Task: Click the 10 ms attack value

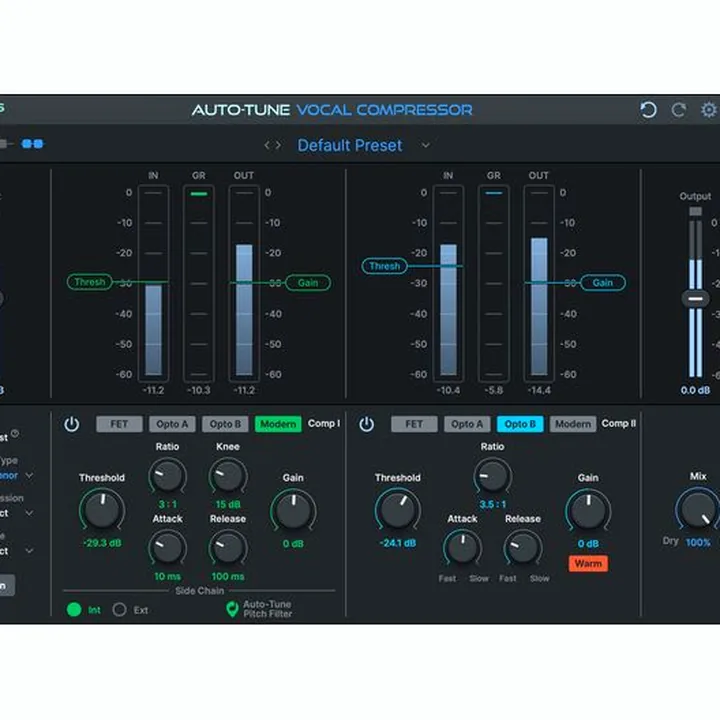Action: [168, 576]
